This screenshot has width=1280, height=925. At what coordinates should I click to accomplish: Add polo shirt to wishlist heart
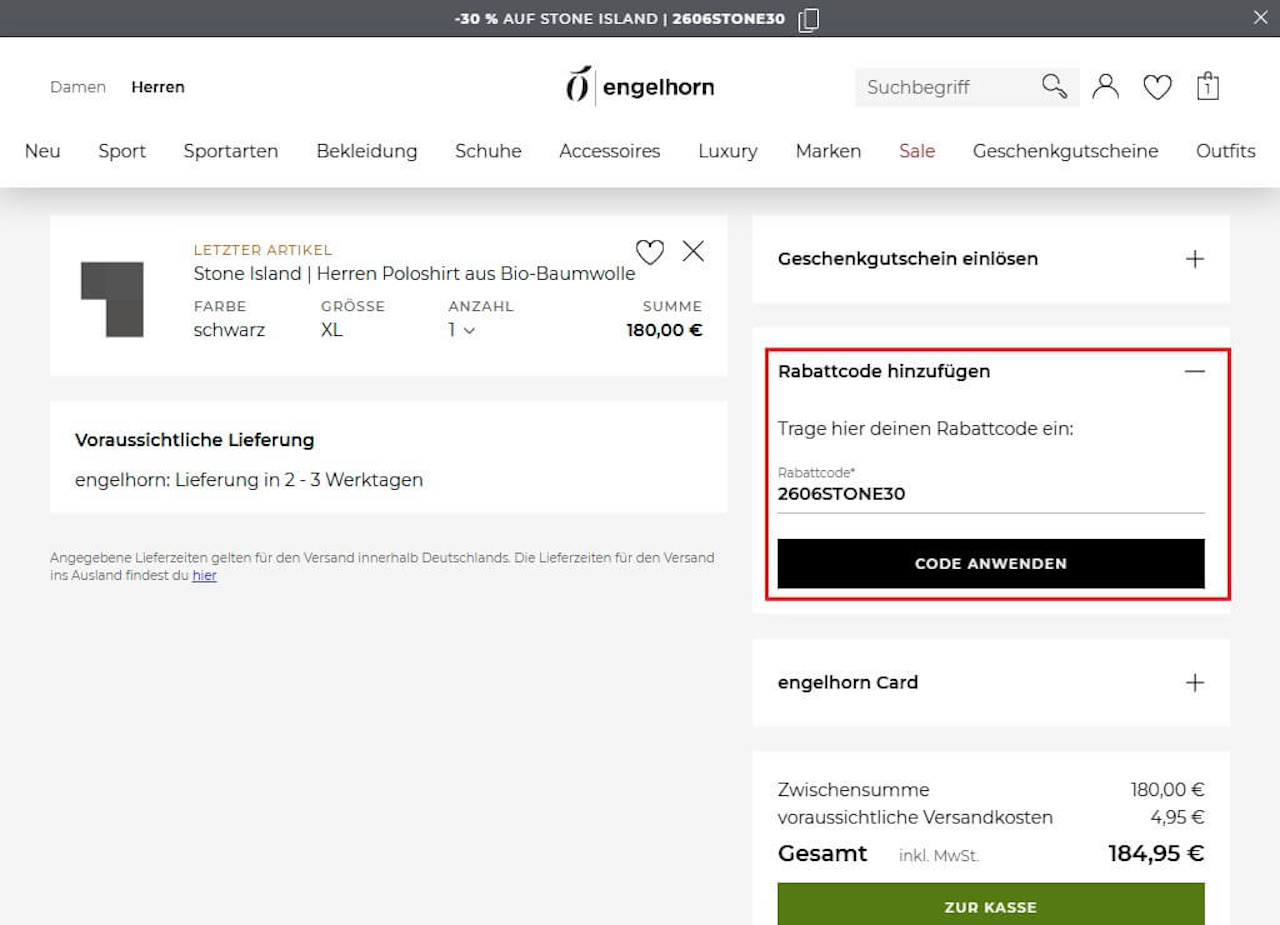(x=650, y=252)
